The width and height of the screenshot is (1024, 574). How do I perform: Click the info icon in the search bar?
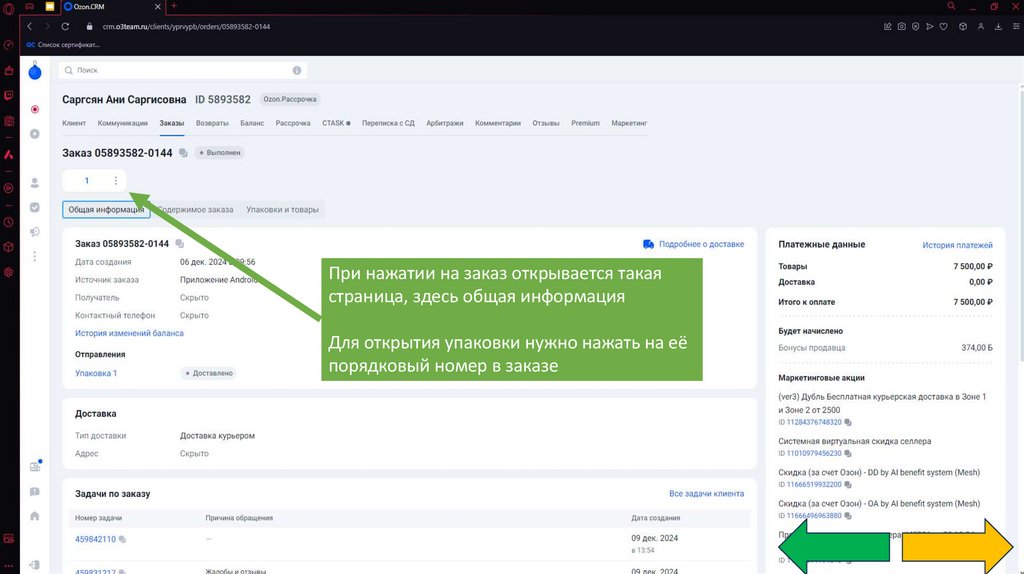(x=296, y=70)
